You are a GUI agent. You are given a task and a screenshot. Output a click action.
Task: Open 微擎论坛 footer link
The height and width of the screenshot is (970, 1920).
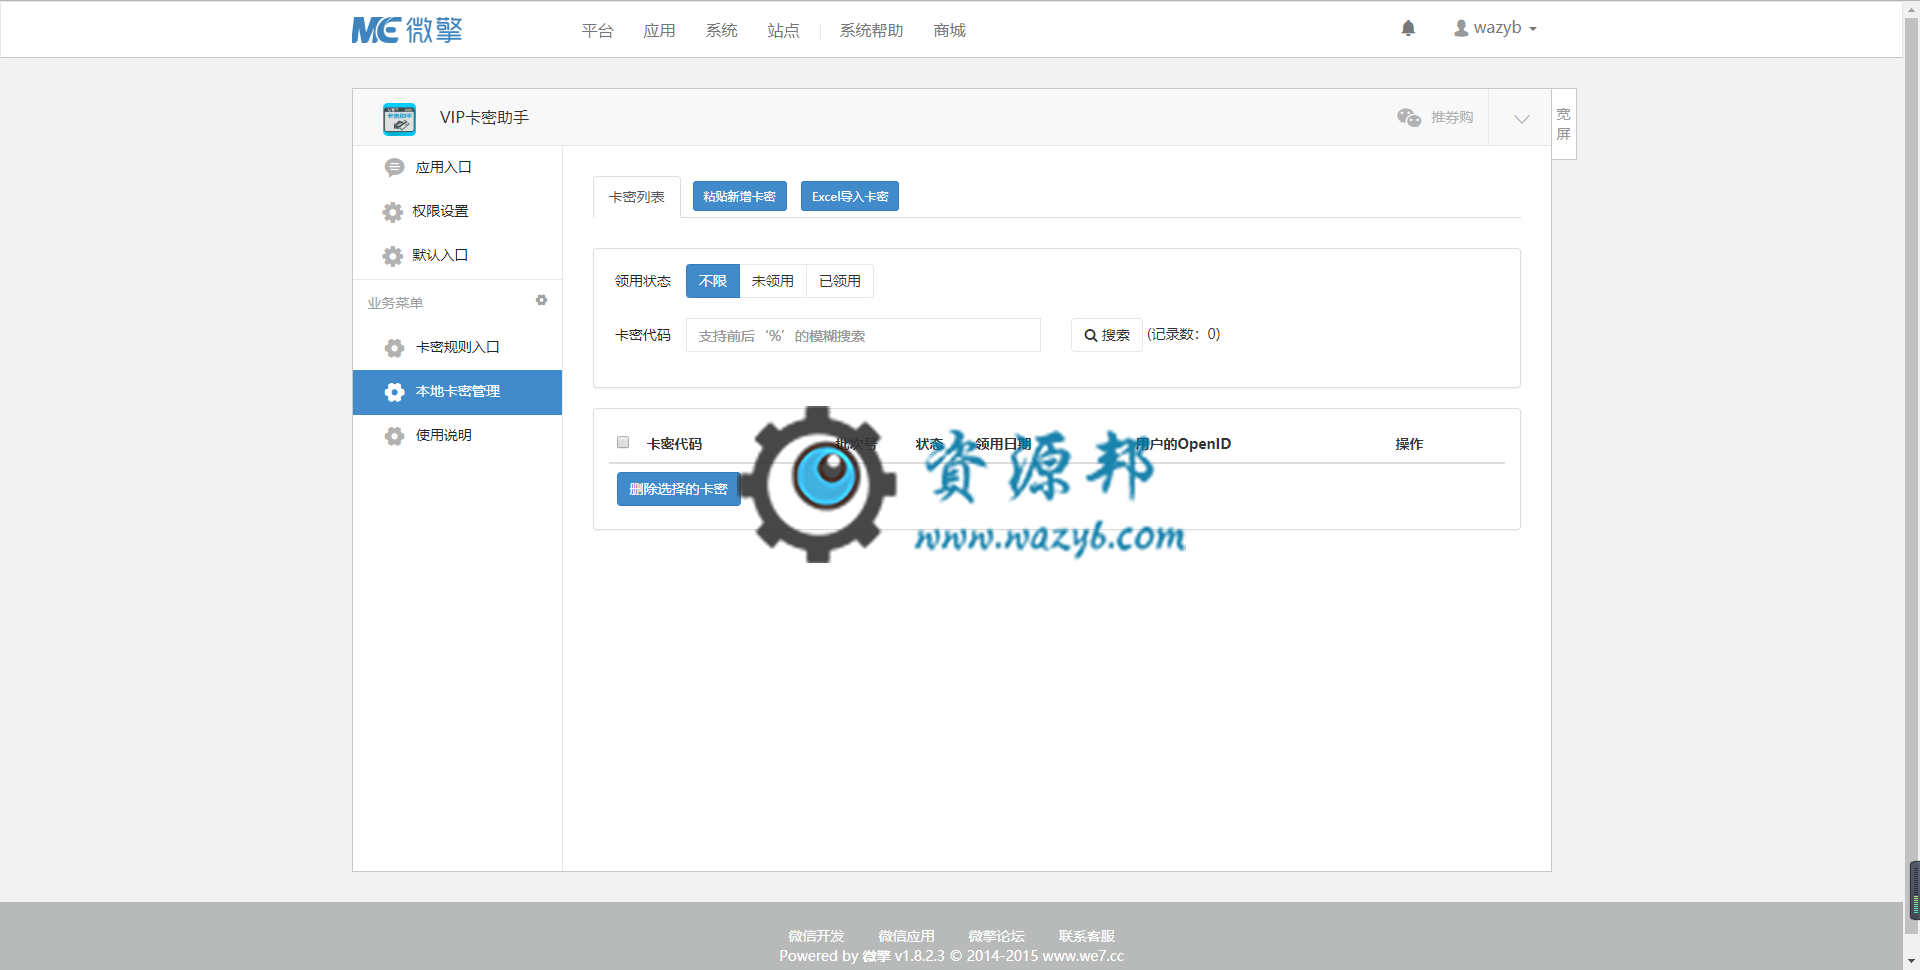point(996,936)
